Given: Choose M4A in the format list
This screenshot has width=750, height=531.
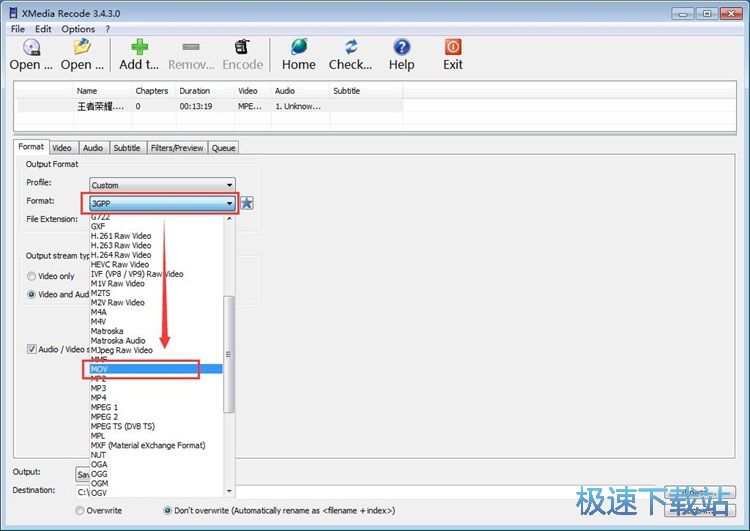Looking at the screenshot, I should 156,312.
